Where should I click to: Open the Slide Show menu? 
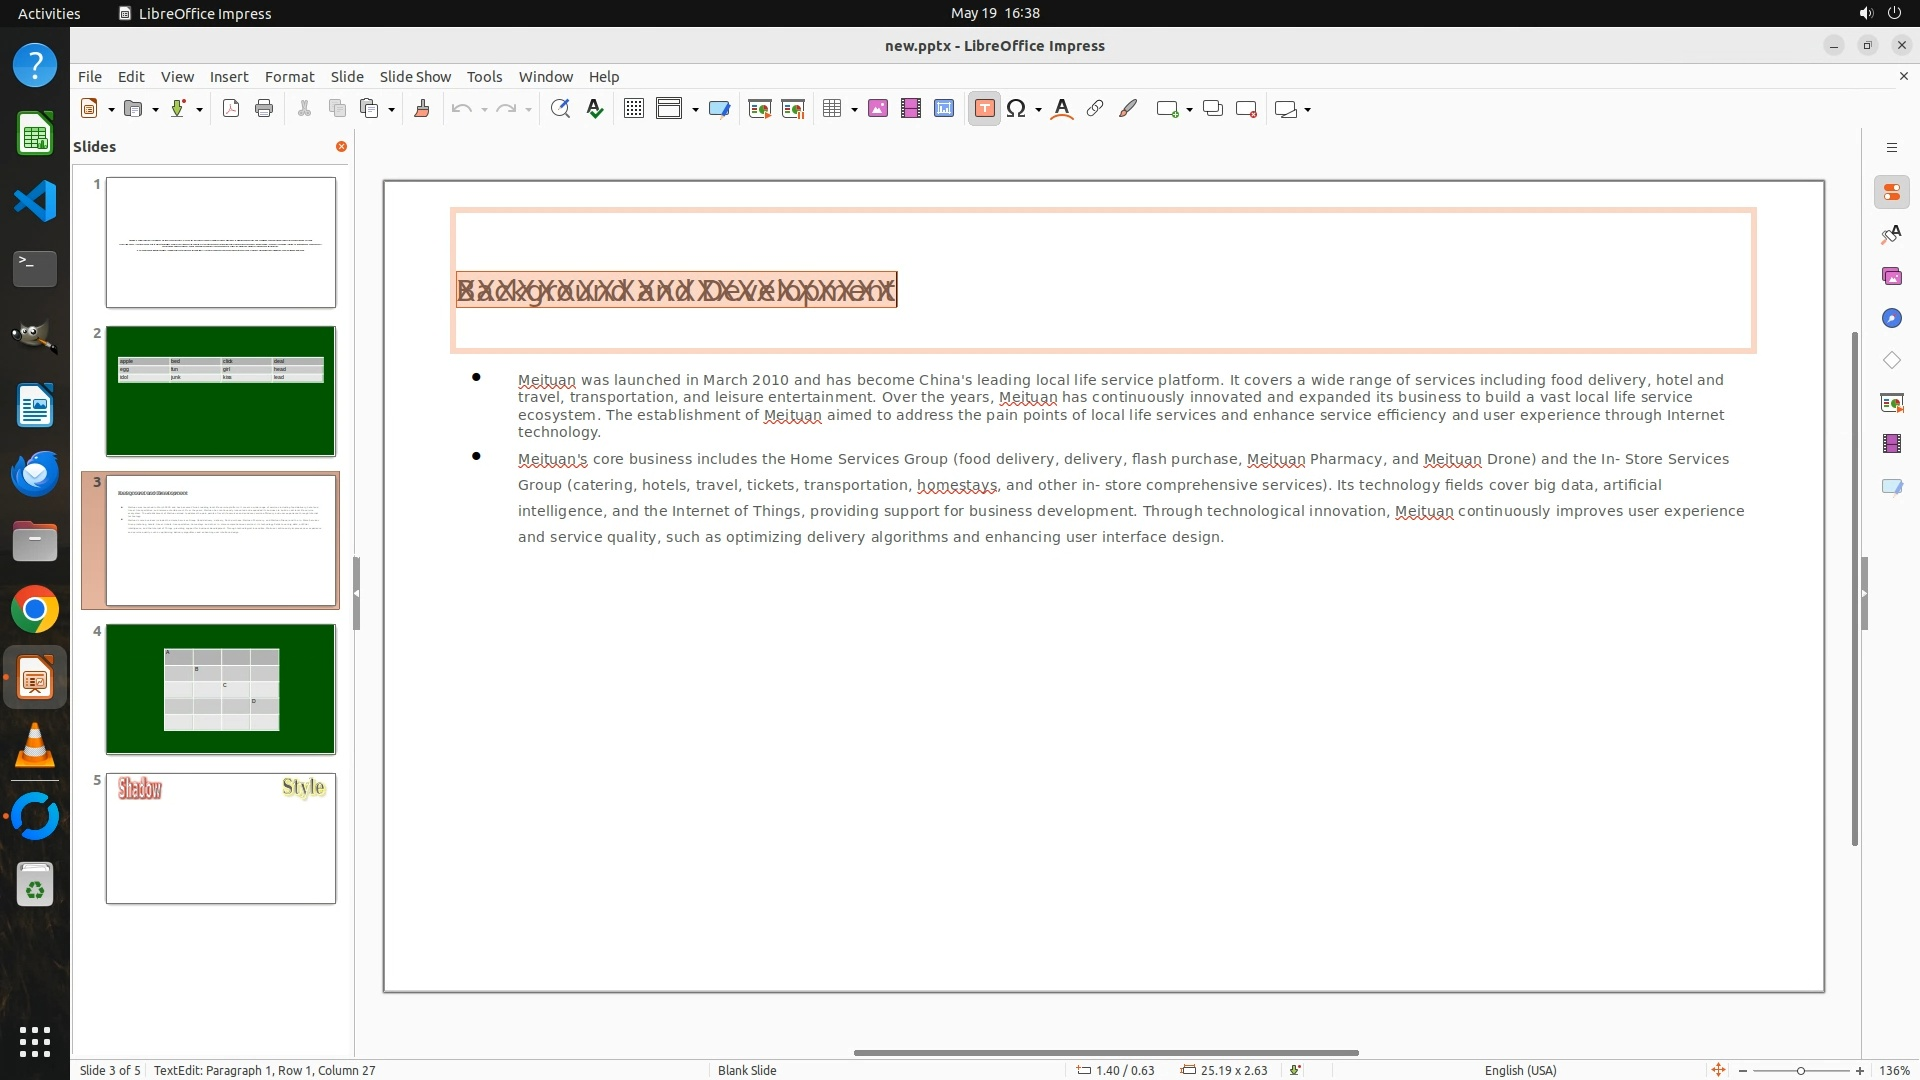[415, 76]
